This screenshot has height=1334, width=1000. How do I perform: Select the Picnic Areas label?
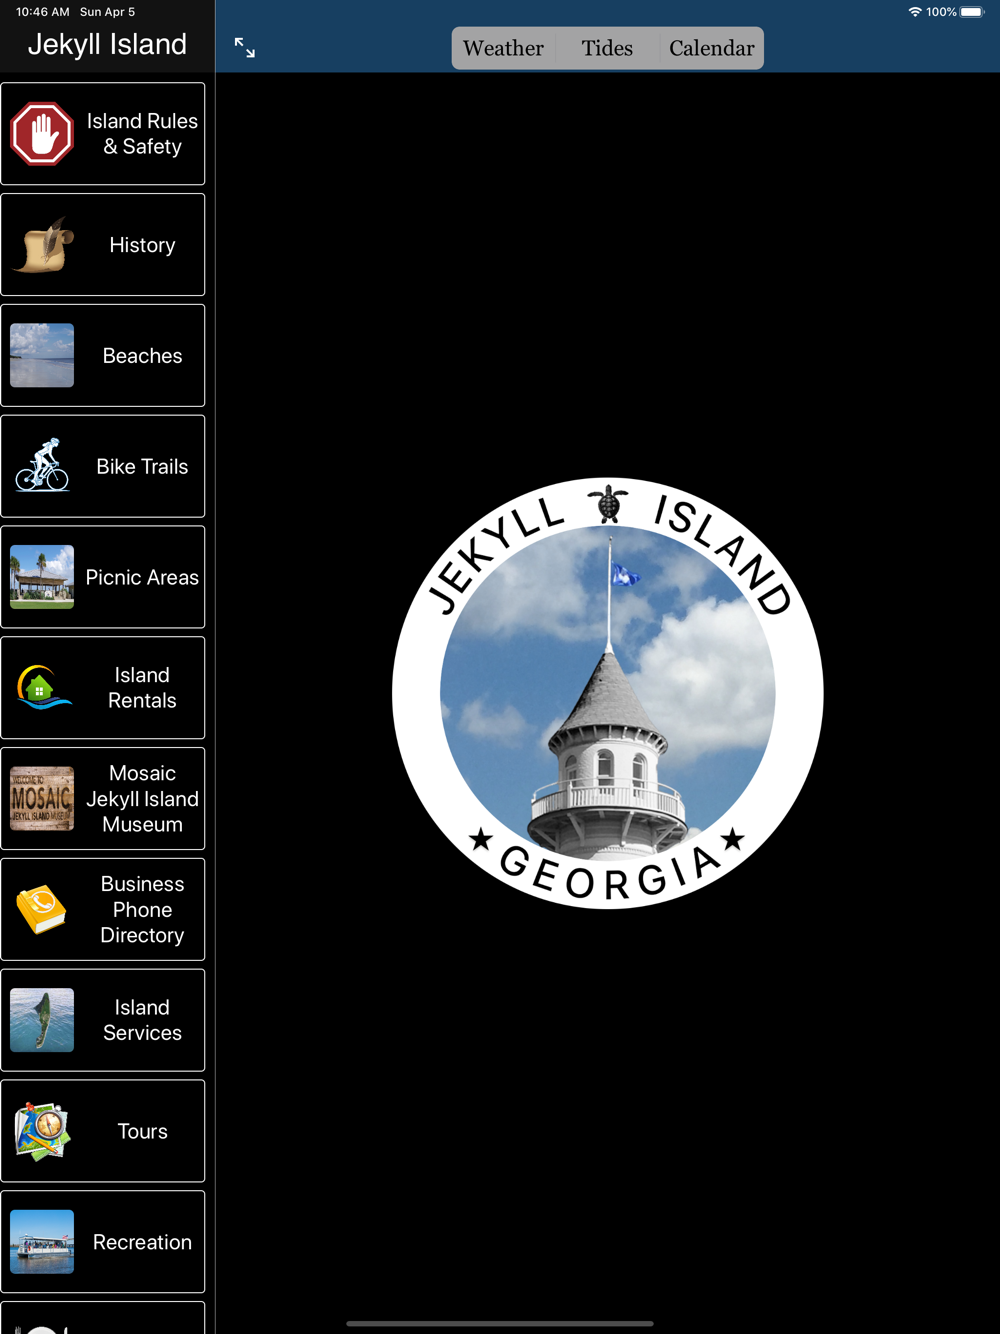(142, 577)
